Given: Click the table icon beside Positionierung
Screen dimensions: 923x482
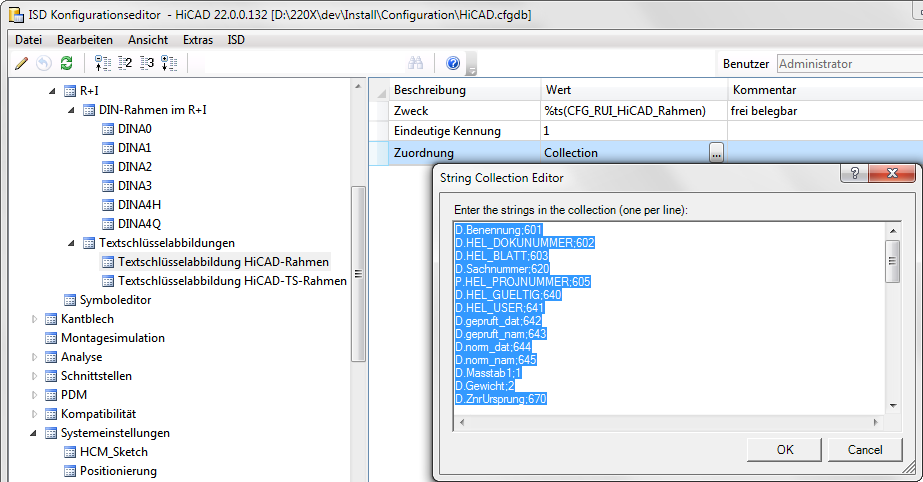Looking at the screenshot, I should pos(70,471).
